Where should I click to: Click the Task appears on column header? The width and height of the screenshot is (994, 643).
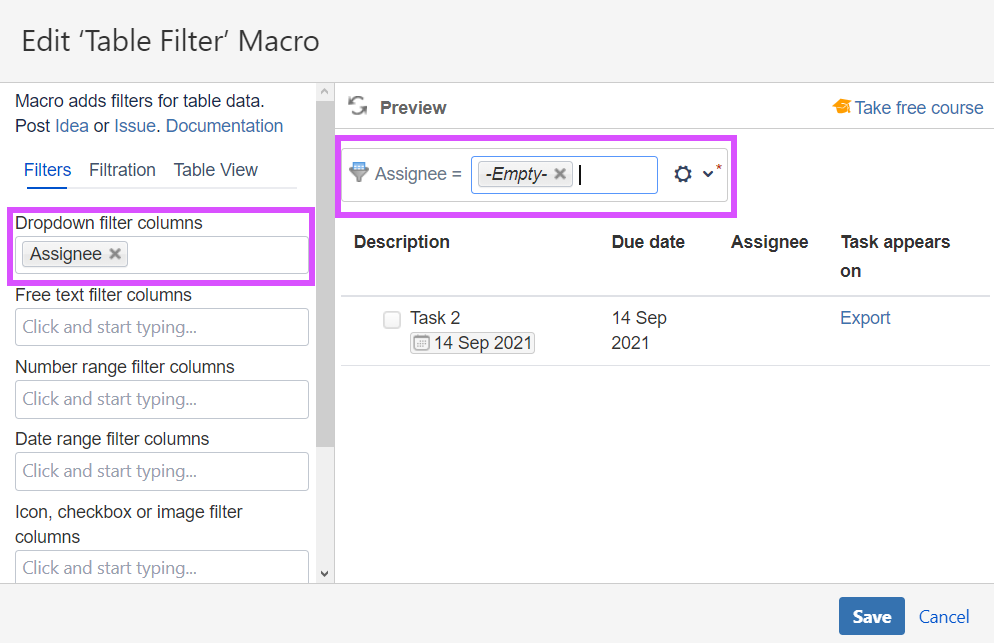895,256
